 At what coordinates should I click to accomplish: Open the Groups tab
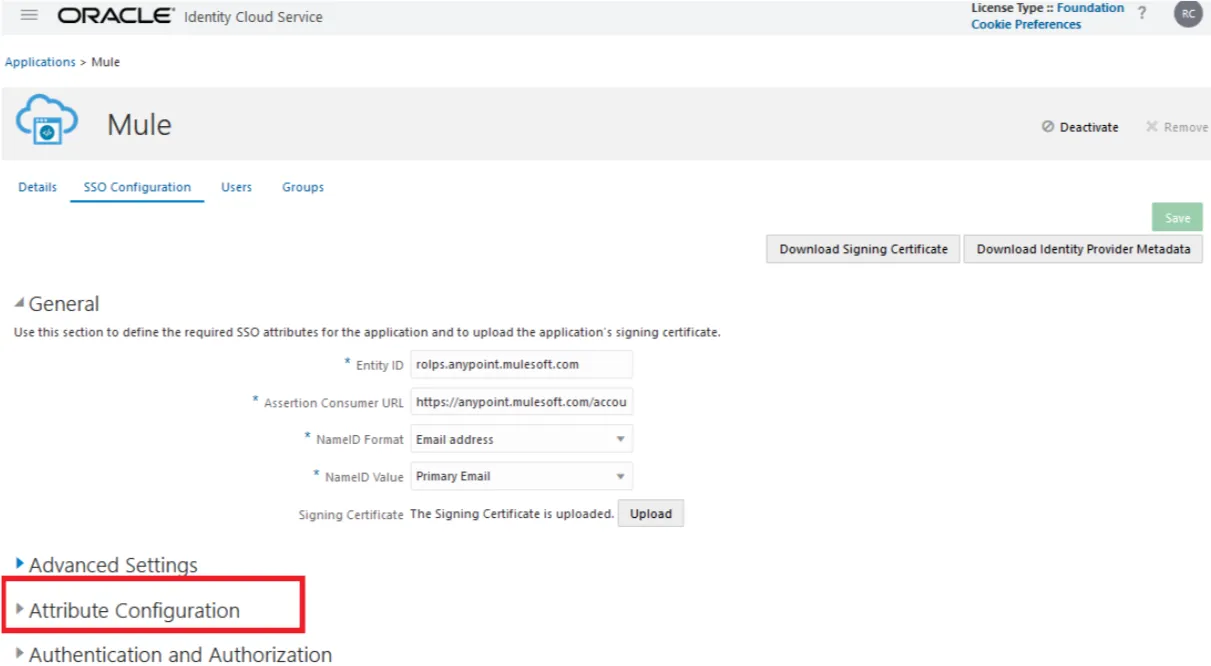click(303, 187)
